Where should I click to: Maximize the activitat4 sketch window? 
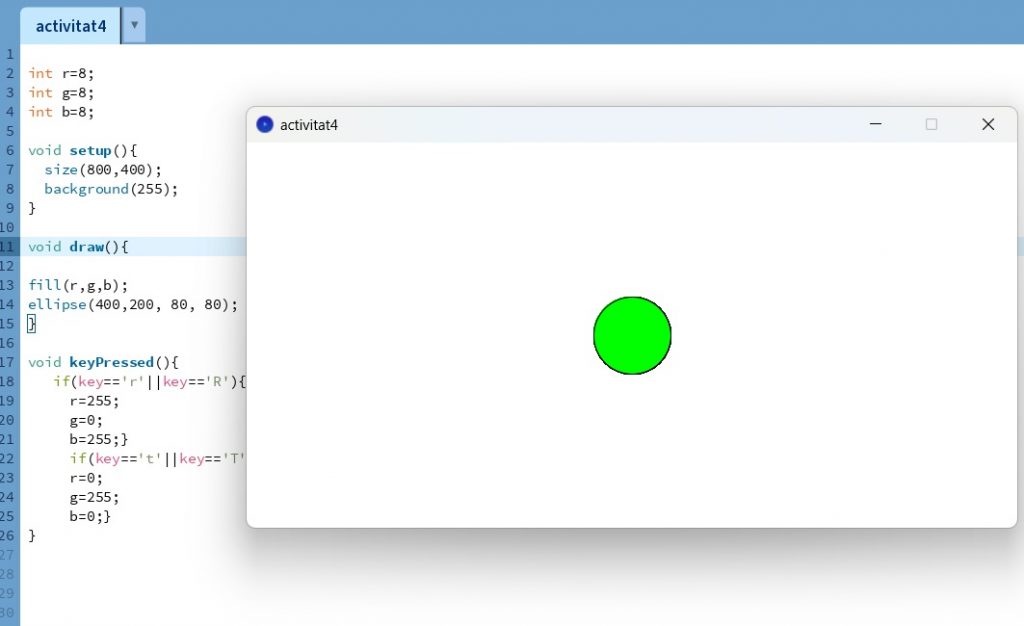pos(931,124)
